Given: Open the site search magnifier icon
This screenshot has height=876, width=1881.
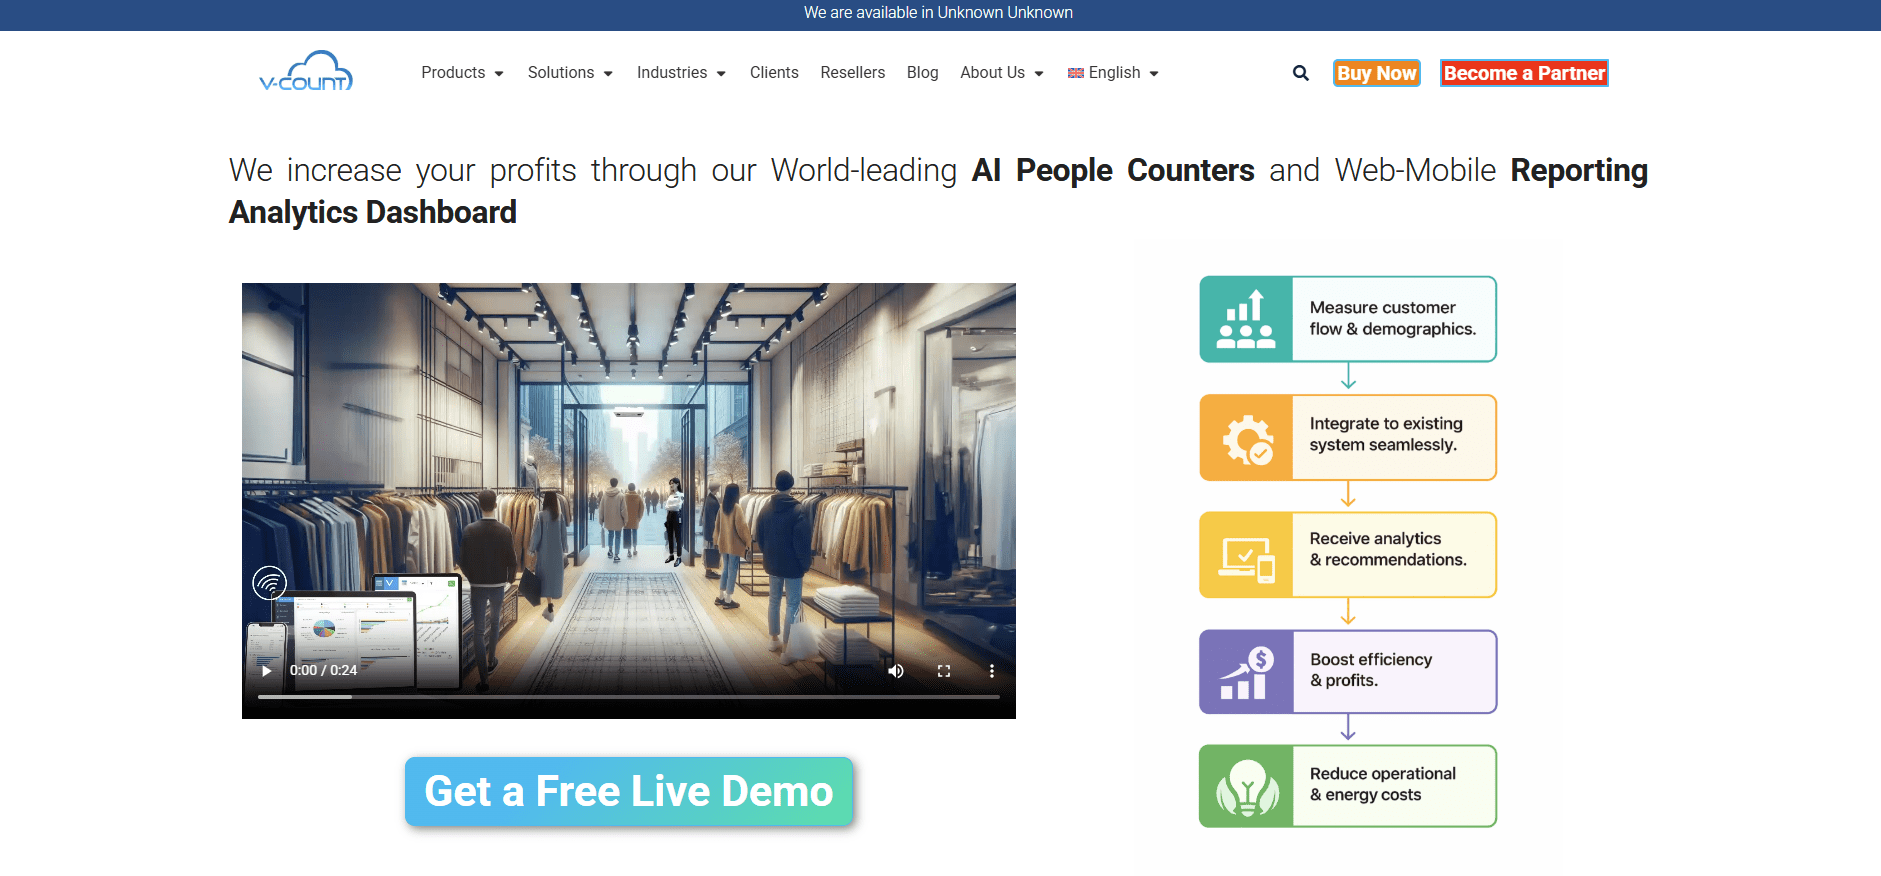Looking at the screenshot, I should (x=1300, y=73).
